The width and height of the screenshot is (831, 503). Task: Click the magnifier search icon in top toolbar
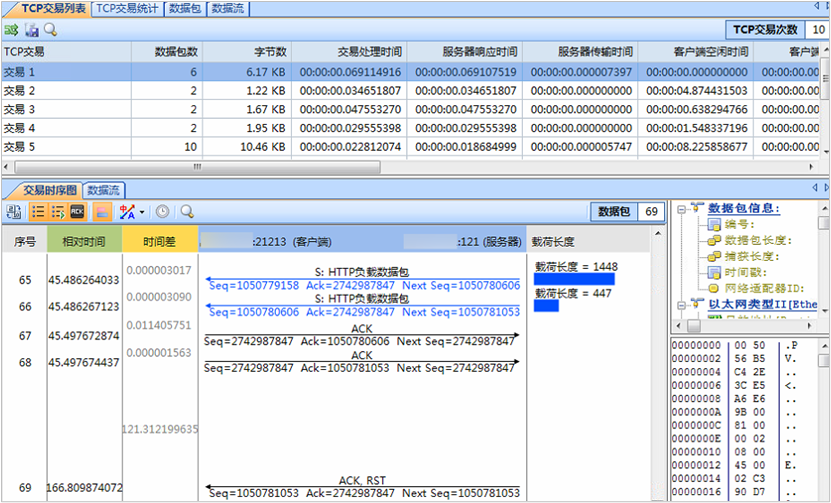[50, 31]
